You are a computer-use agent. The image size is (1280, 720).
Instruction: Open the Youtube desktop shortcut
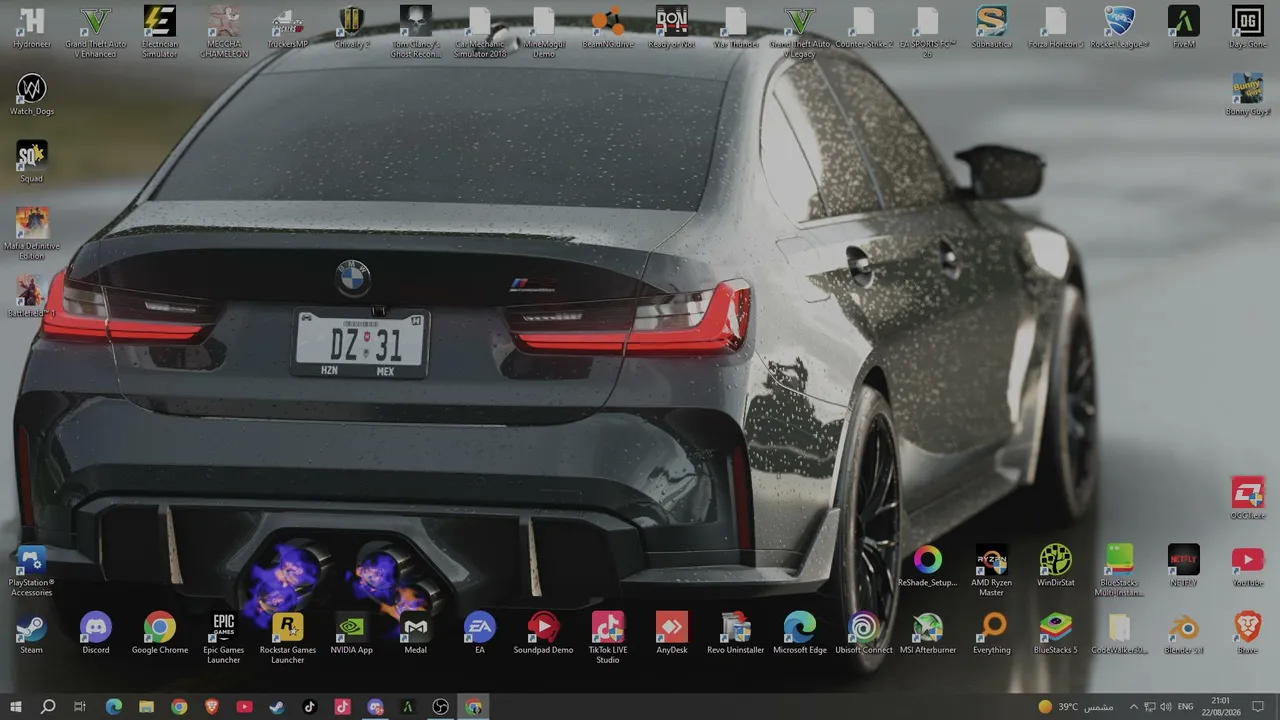click(x=1248, y=566)
